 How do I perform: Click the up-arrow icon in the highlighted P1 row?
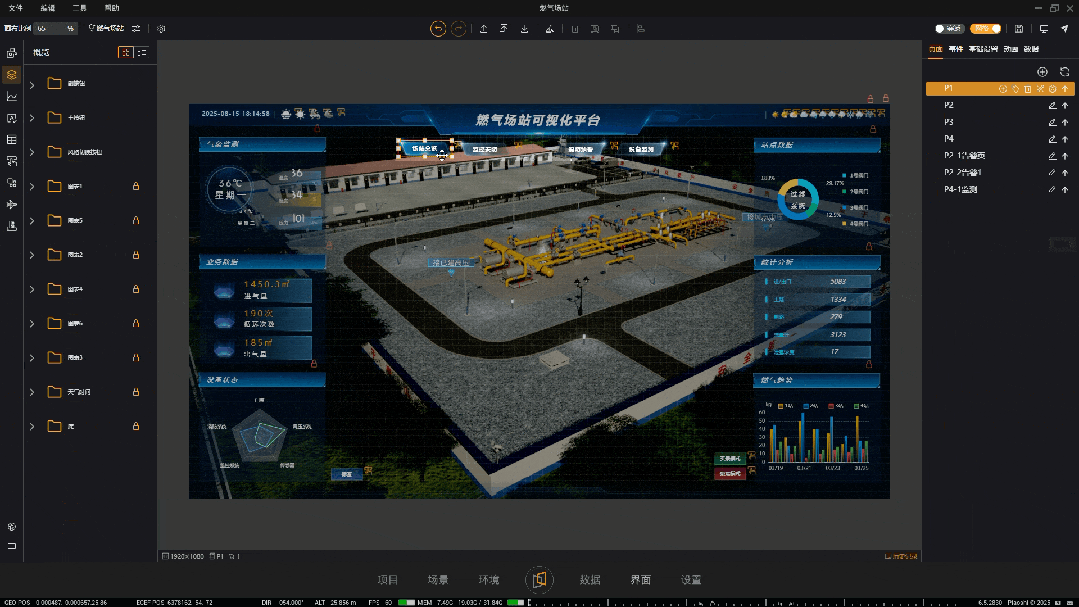[x=1065, y=89]
